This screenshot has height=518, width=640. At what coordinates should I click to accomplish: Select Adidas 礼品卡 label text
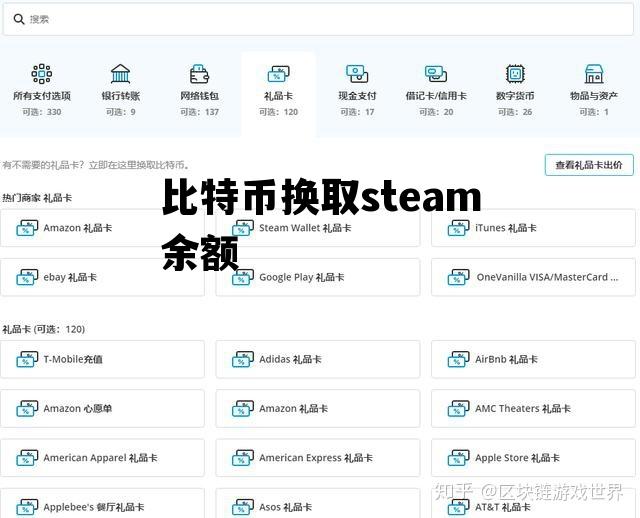(290, 359)
